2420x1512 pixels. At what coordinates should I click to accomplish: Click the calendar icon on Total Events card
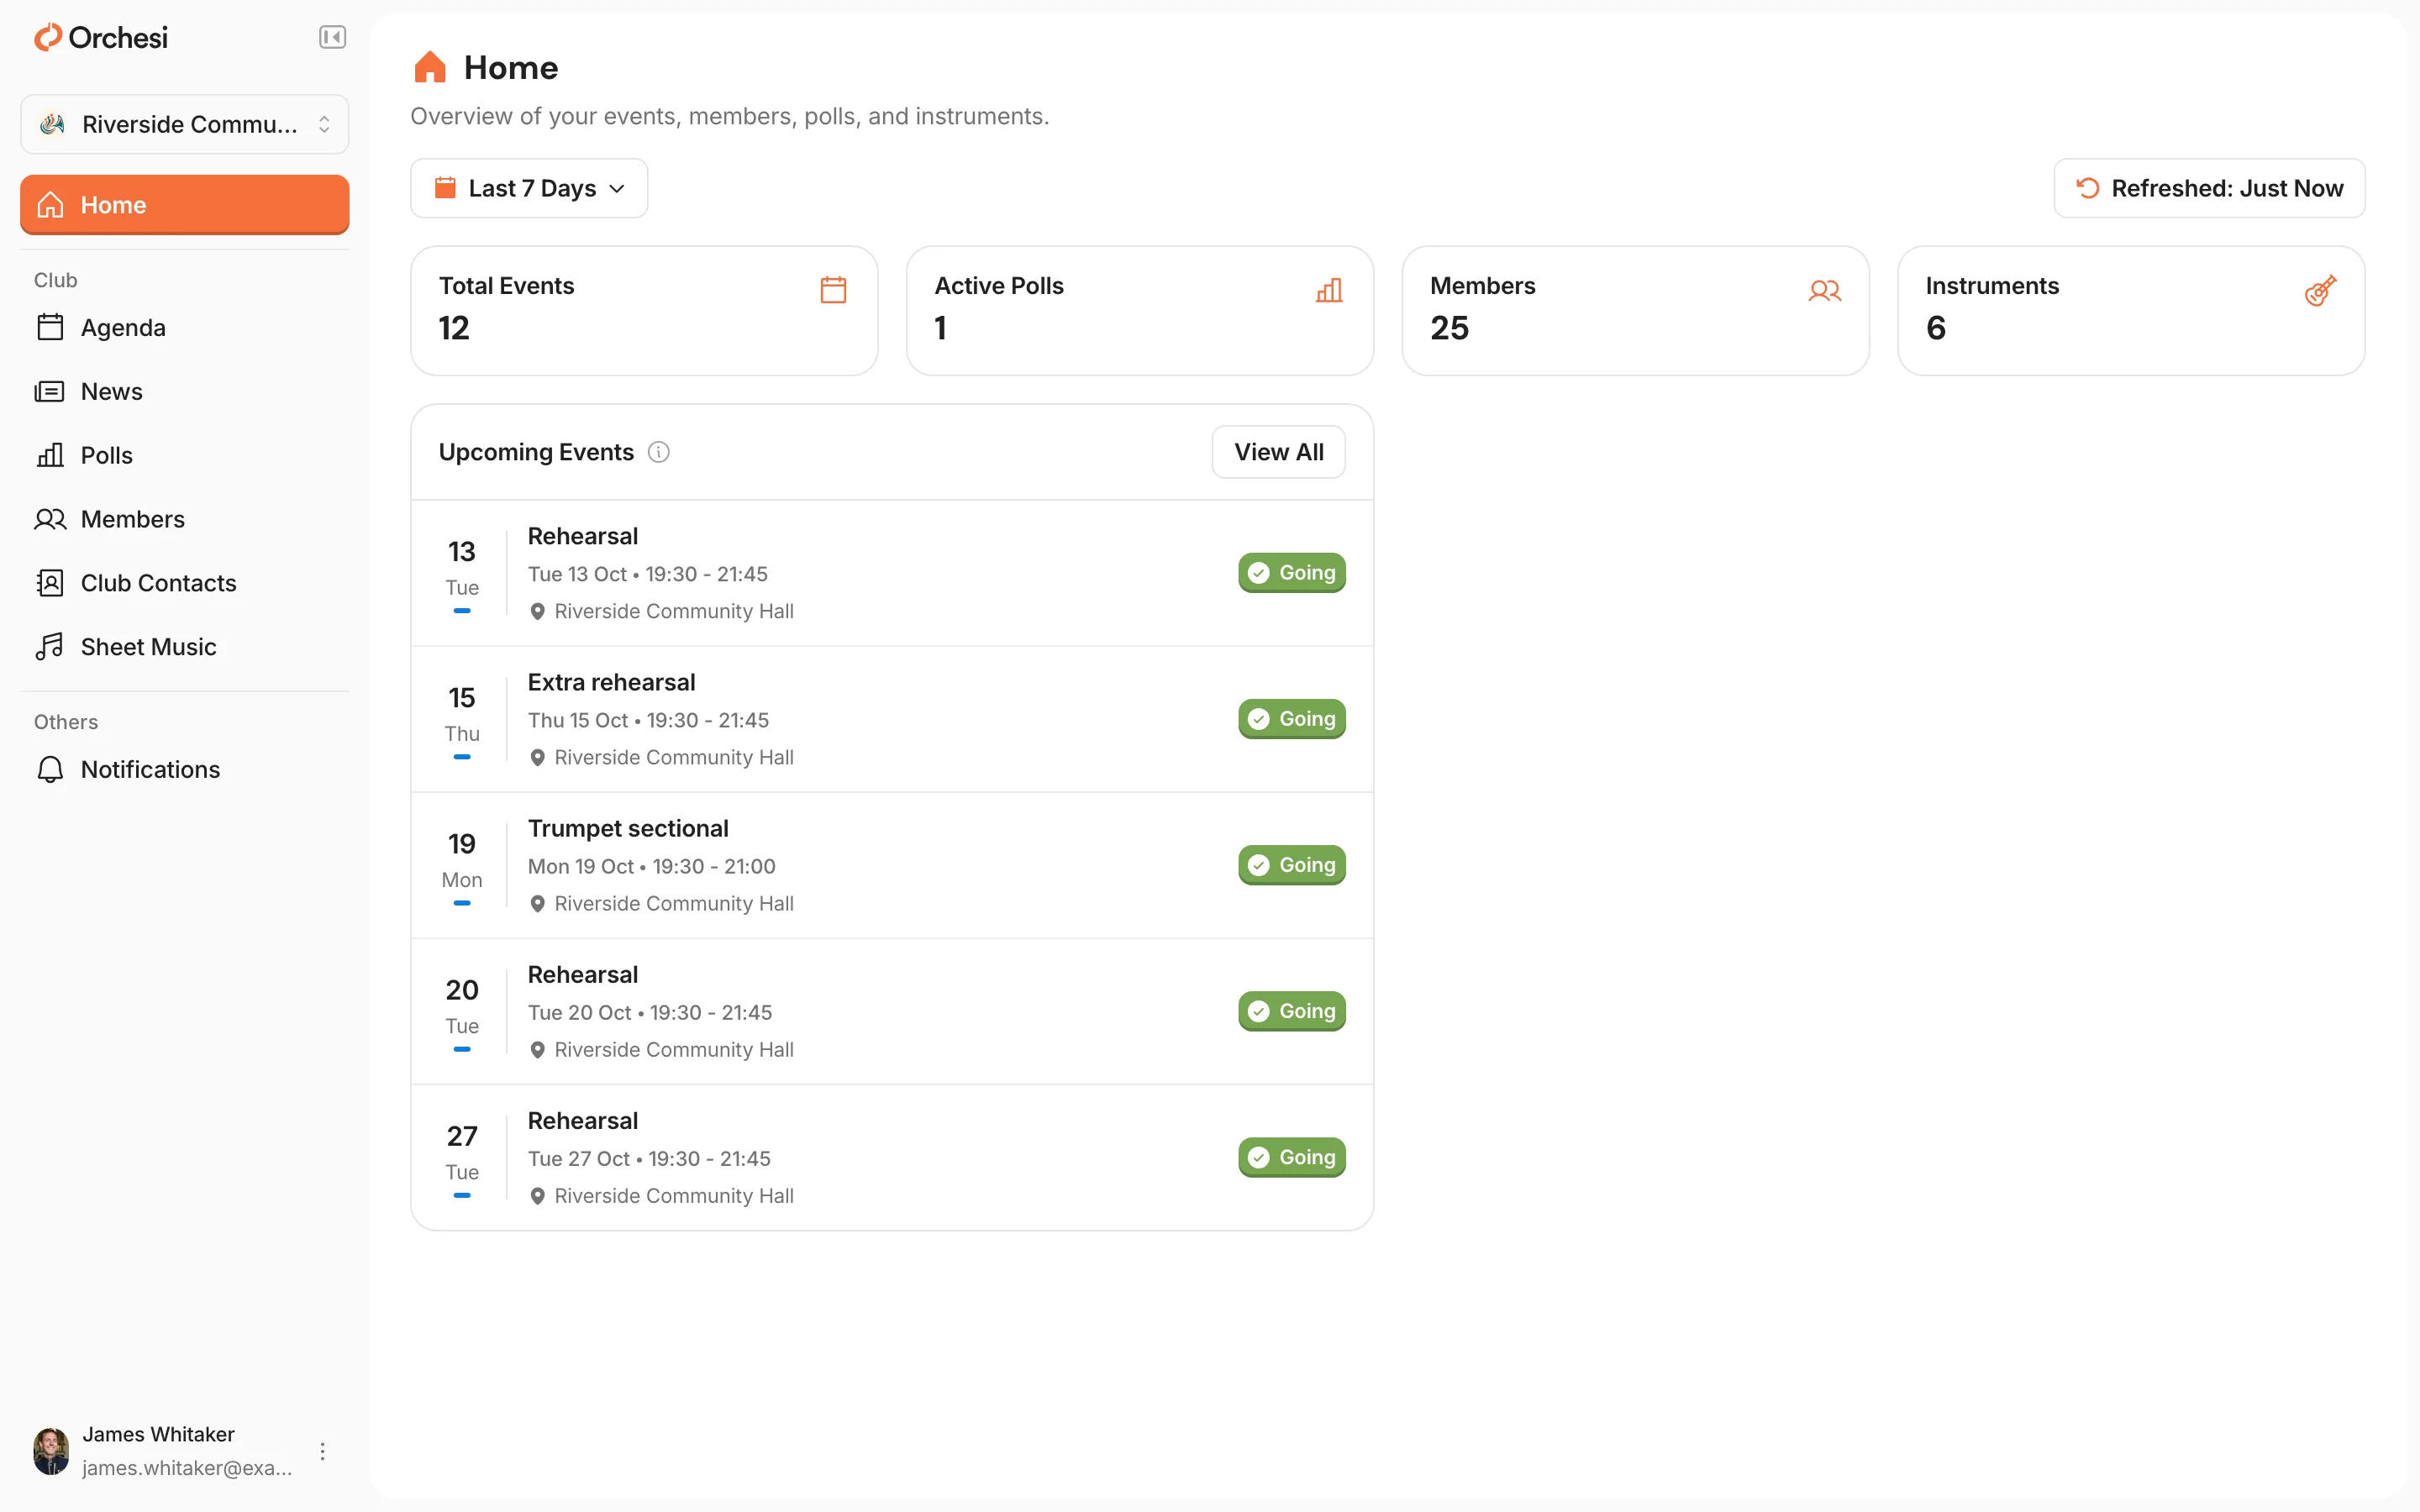point(833,290)
